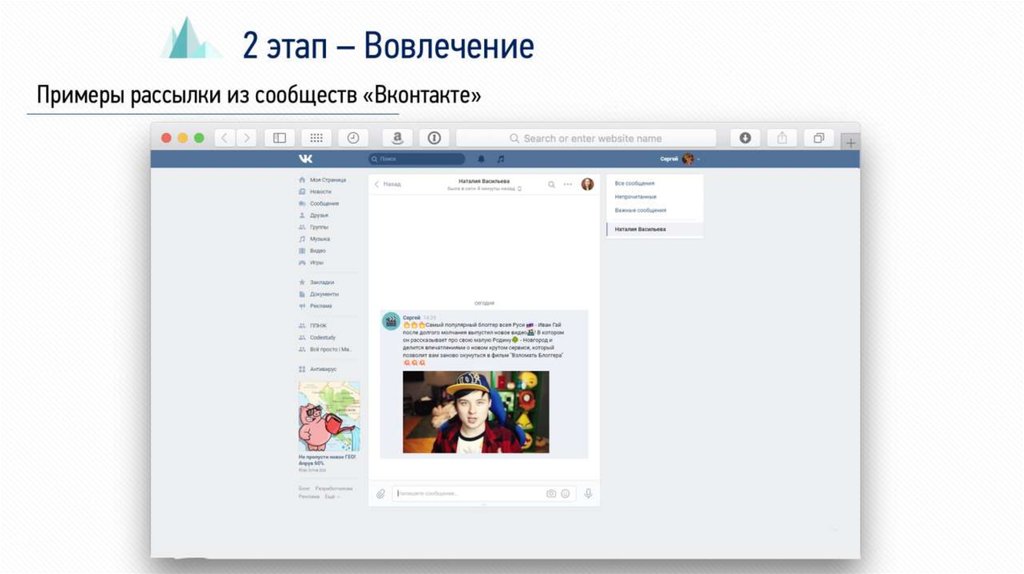1024x574 pixels.
Task: Click the camera icon in the message box
Action: [551, 493]
